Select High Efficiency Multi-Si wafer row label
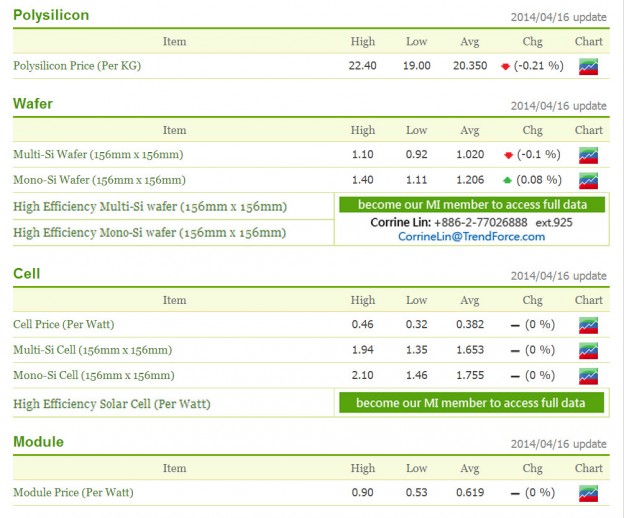Viewport: 624px width, 518px height. click(150, 207)
